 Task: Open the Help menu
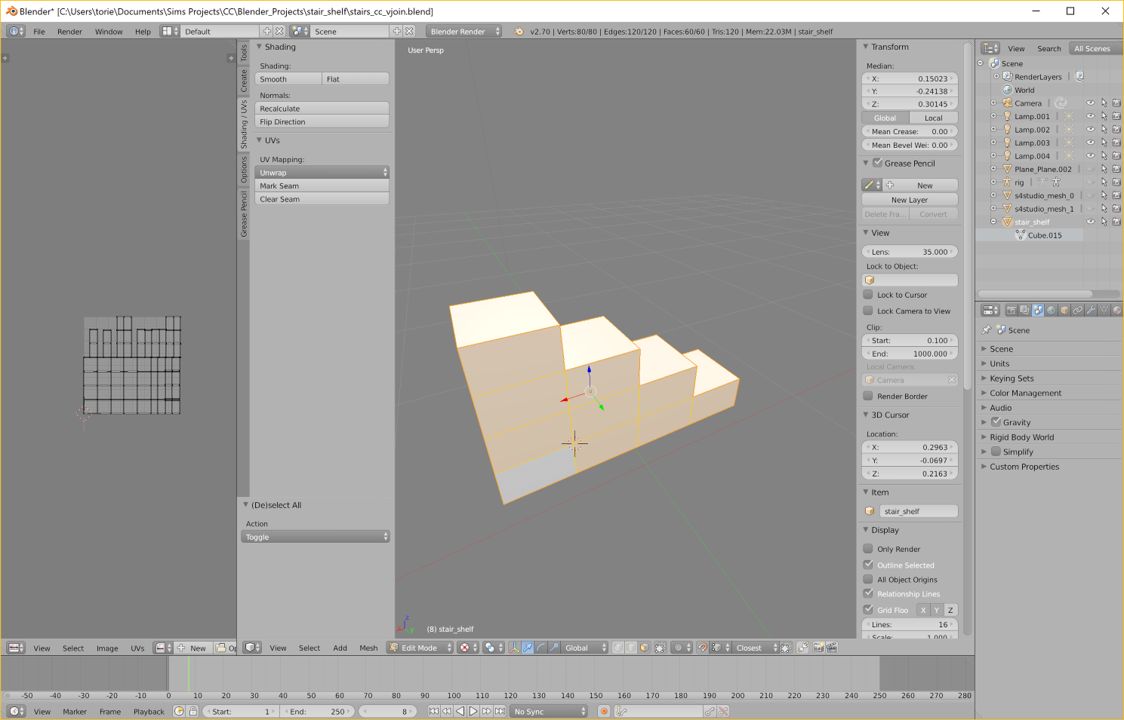(x=143, y=31)
